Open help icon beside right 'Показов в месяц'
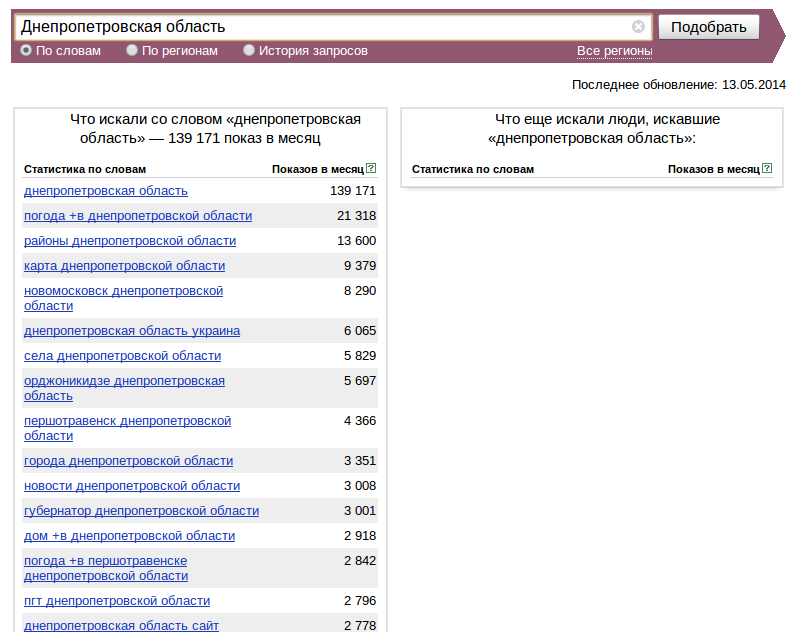 tap(767, 168)
